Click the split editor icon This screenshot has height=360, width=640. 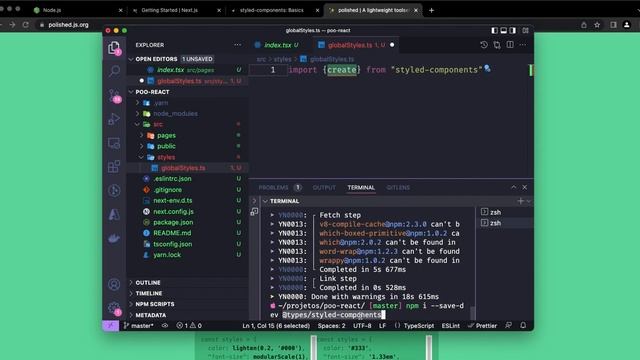pyautogui.click(x=510, y=45)
